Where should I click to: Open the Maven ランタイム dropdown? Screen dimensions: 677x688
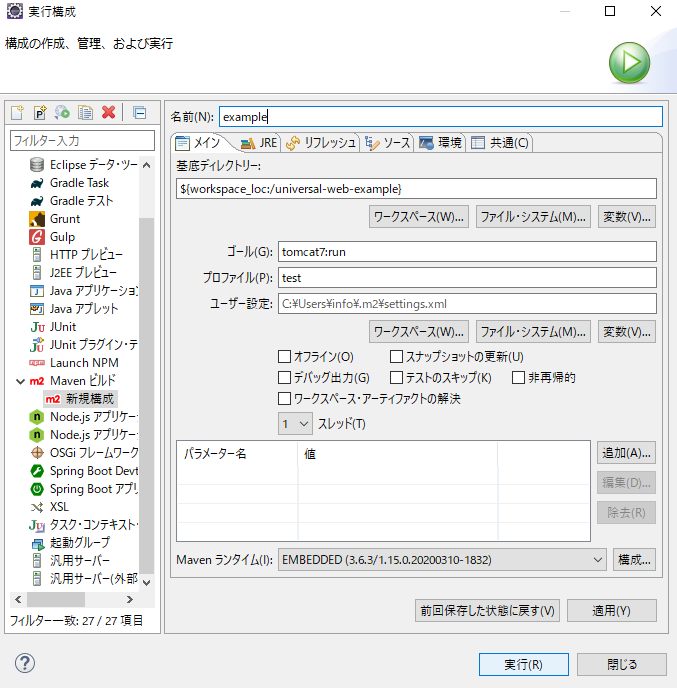click(442, 559)
